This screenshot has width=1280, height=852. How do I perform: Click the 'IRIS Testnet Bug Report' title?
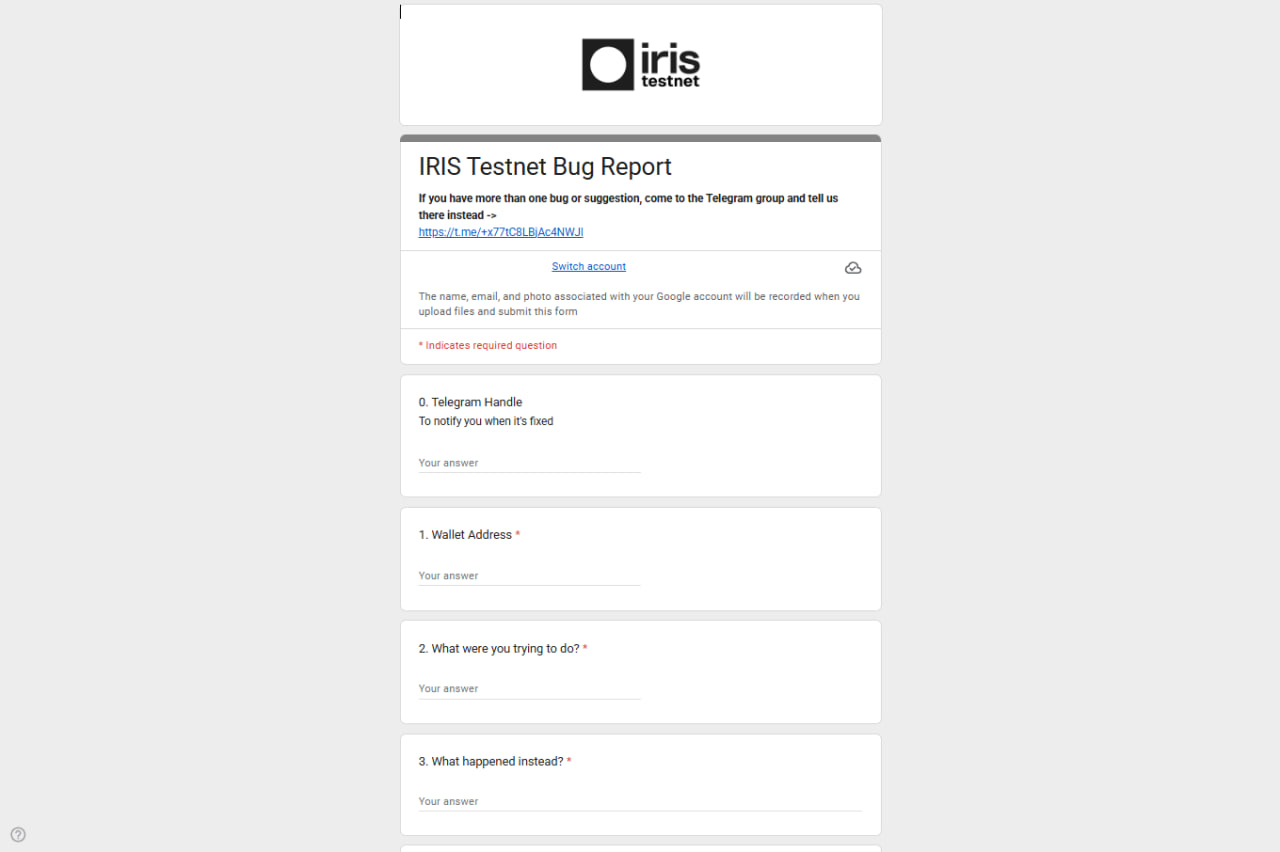(545, 167)
